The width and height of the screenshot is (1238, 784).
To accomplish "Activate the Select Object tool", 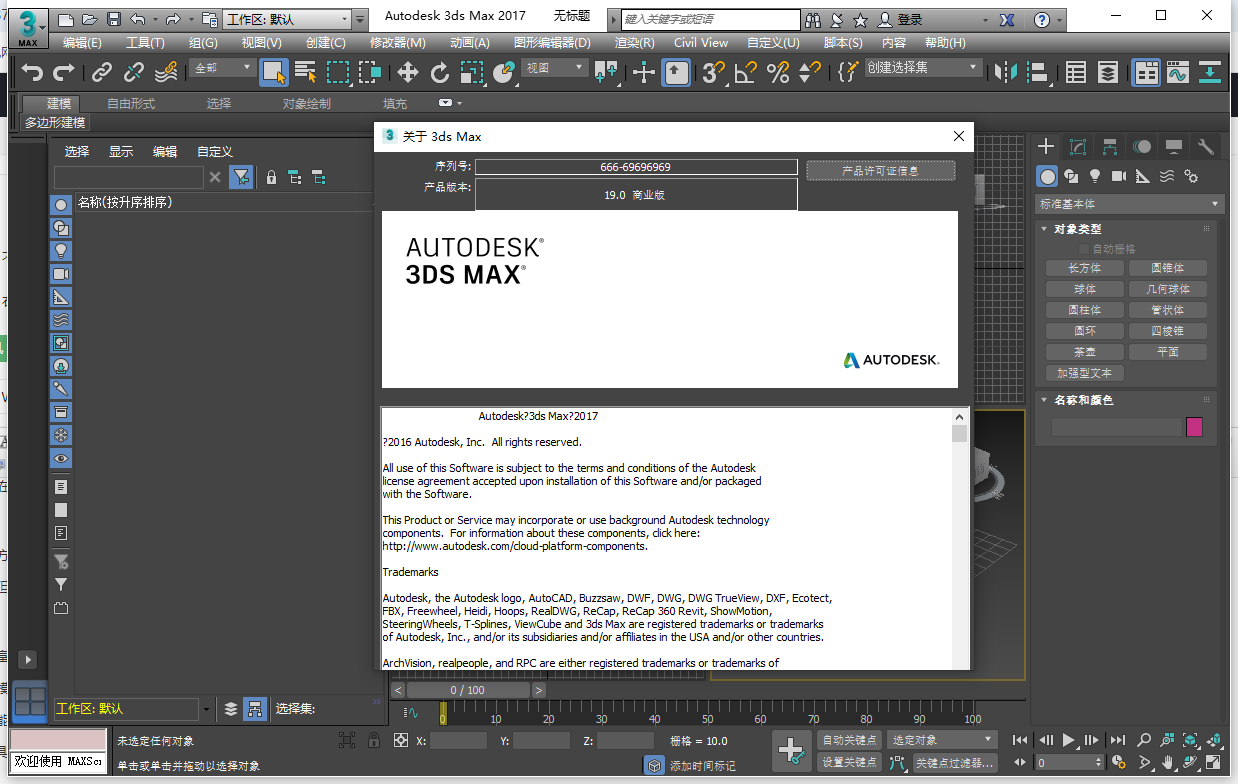I will pos(274,72).
